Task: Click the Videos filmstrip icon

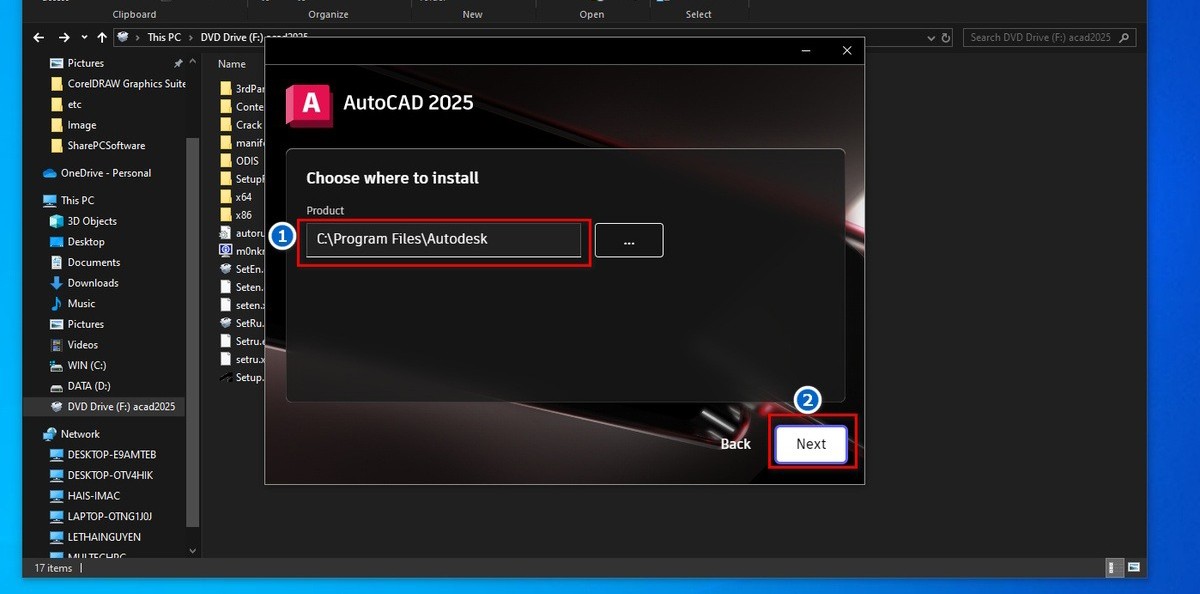Action: (57, 345)
